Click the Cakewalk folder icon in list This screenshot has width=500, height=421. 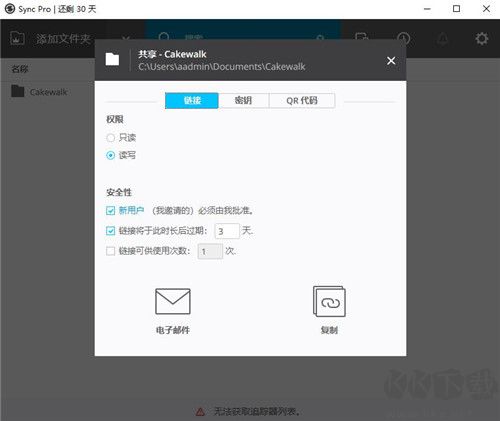pos(18,91)
